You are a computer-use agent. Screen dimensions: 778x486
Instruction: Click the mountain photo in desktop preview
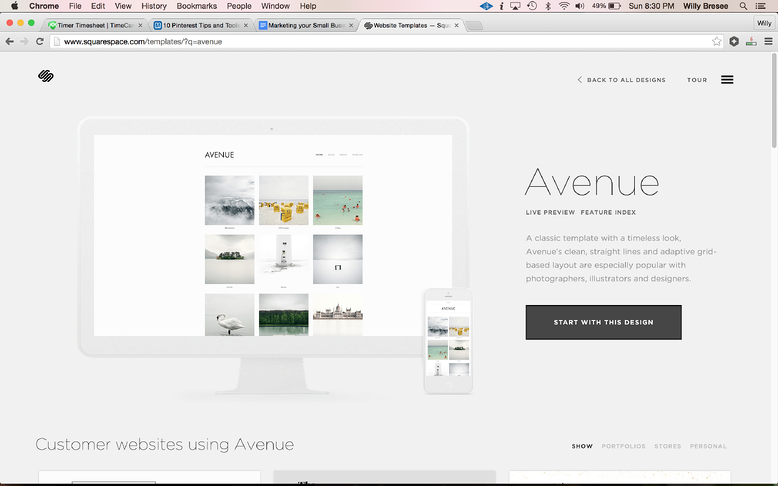click(229, 200)
